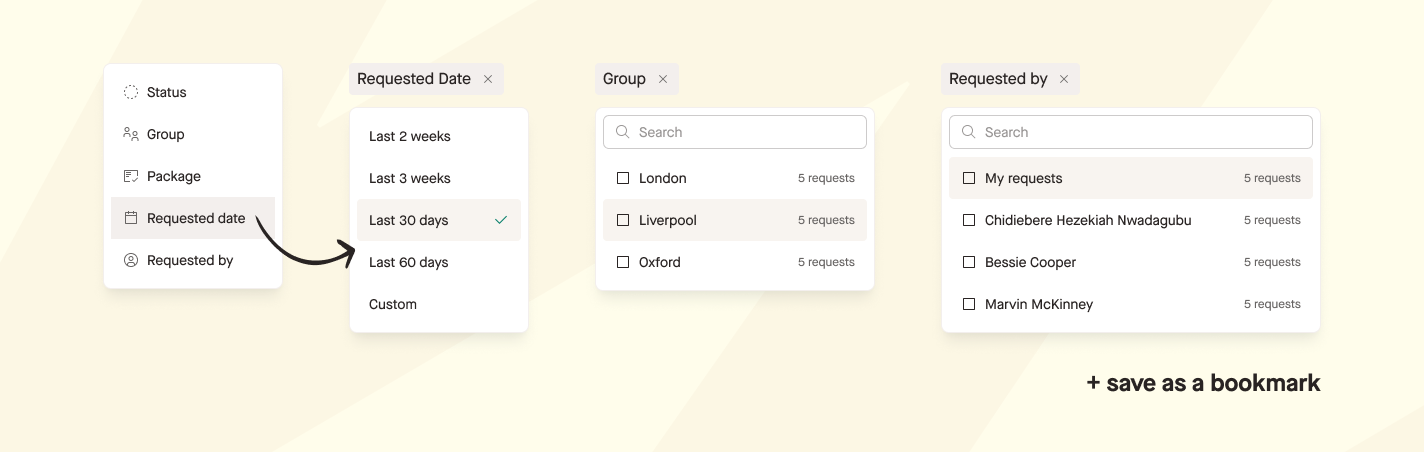Click save as a bookmark

pyautogui.click(x=1203, y=383)
